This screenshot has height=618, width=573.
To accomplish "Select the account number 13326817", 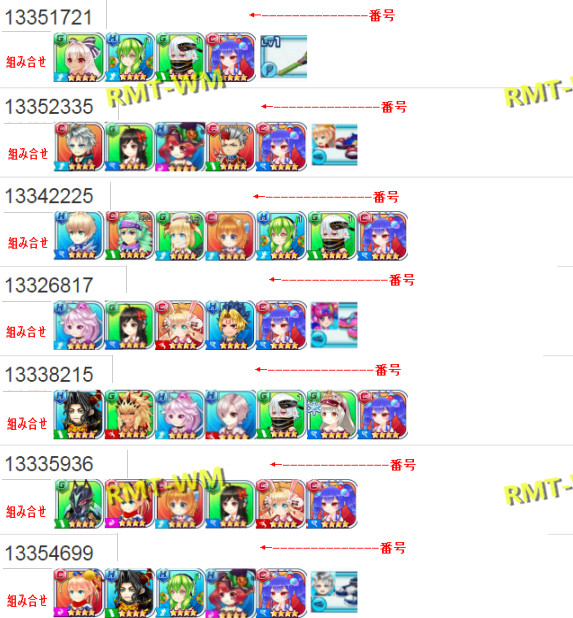I will [49, 285].
